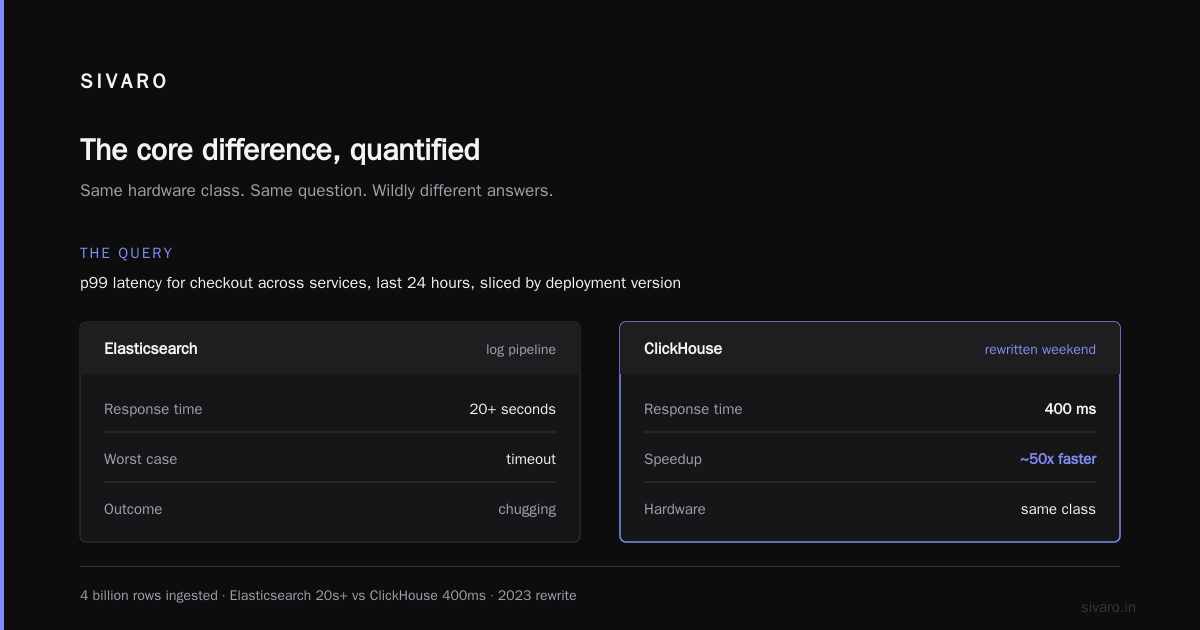Click 'Response time' label in ClickHouse card
Viewport: 1200px width, 630px height.
pos(693,409)
